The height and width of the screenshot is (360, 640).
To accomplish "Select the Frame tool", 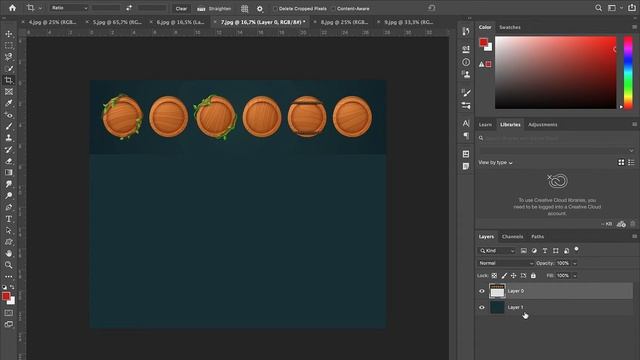I will click(9, 91).
